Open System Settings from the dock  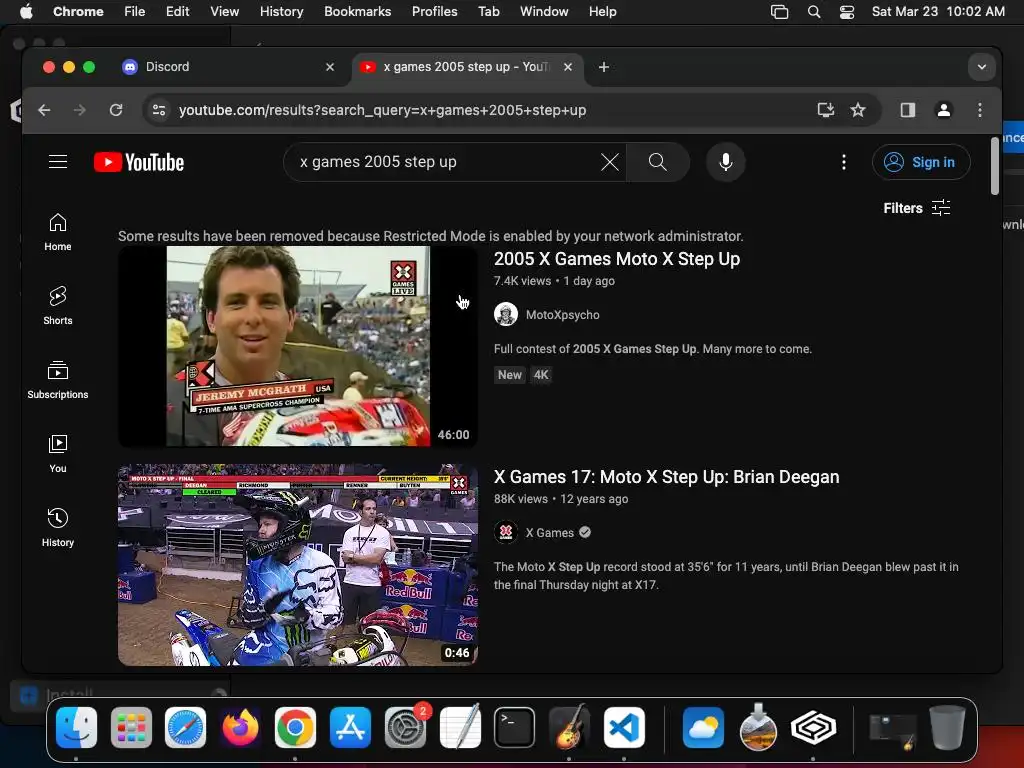point(406,727)
